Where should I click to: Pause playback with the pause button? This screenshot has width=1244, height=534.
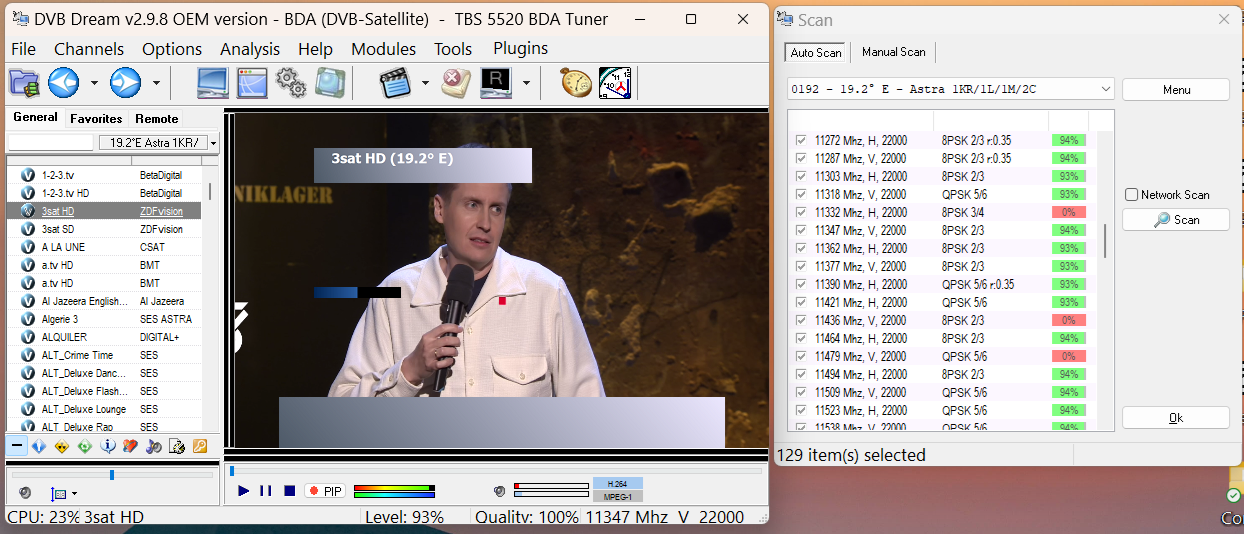(266, 491)
